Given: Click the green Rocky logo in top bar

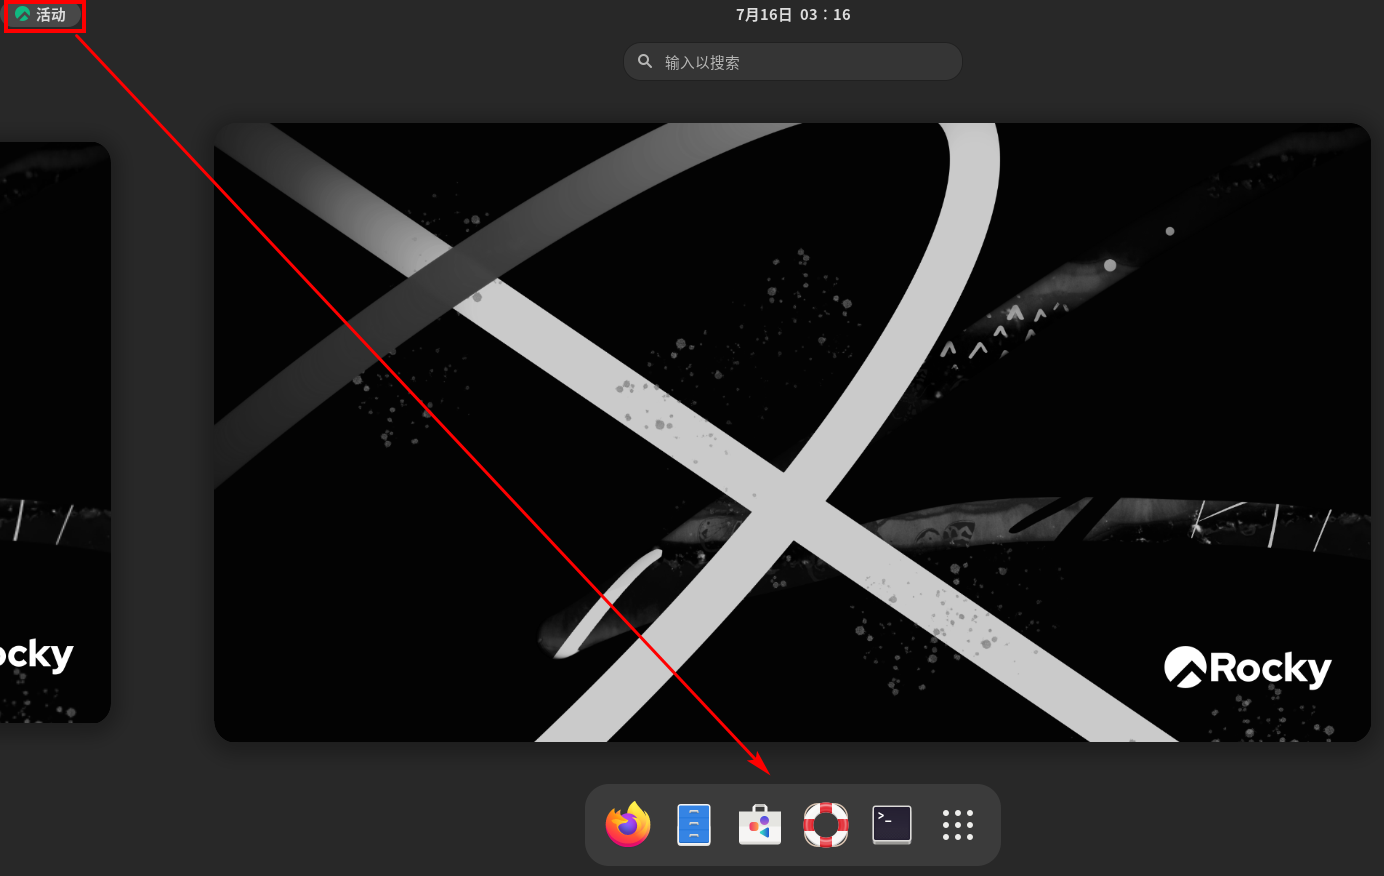Looking at the screenshot, I should pyautogui.click(x=22, y=15).
